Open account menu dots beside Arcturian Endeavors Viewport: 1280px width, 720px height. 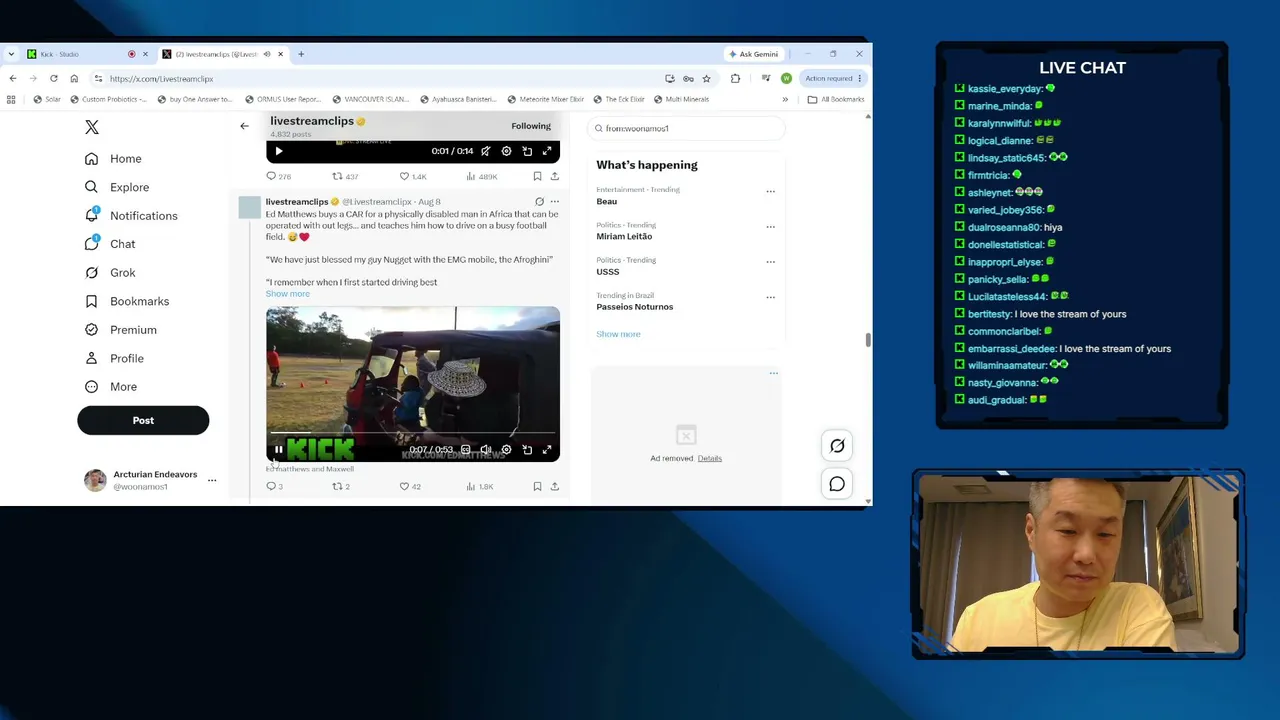click(212, 481)
